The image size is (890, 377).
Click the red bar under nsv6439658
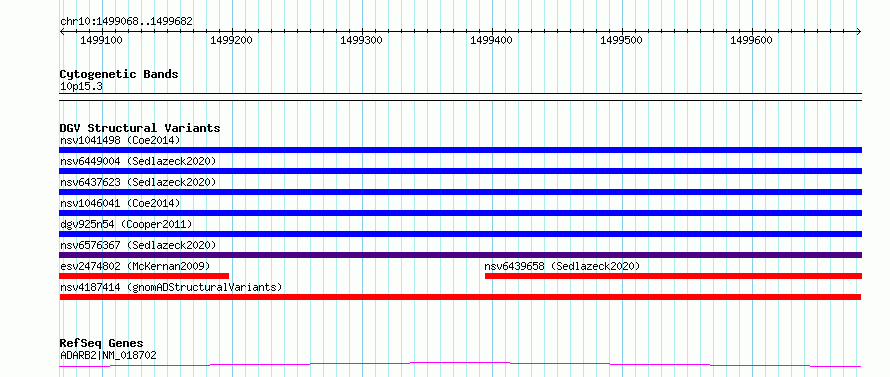click(x=673, y=276)
